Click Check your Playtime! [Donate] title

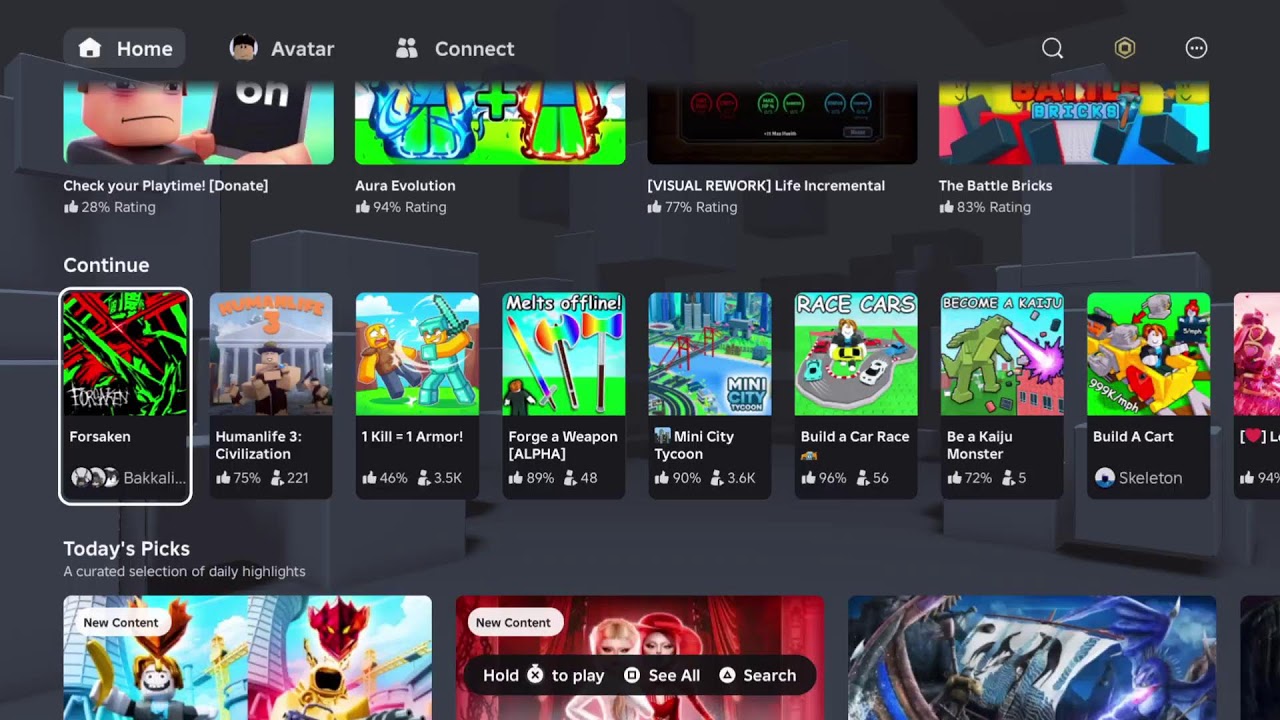(x=166, y=186)
